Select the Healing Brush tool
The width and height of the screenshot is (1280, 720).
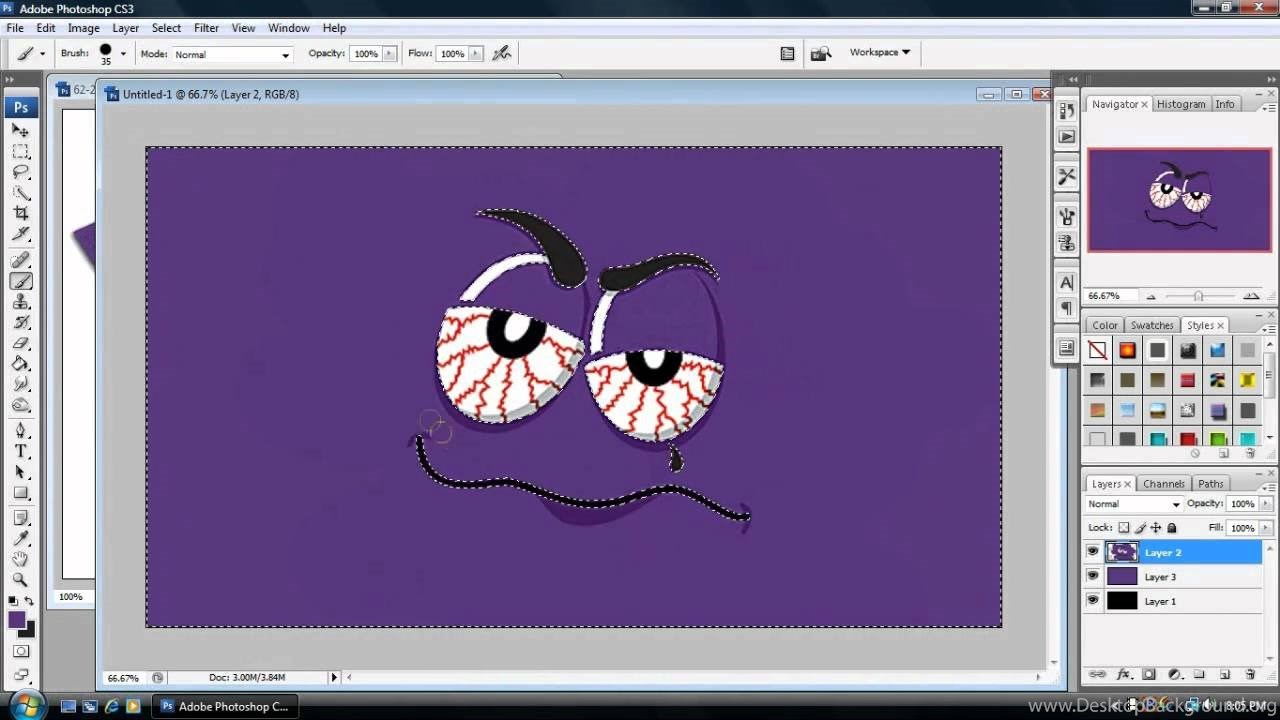21,261
